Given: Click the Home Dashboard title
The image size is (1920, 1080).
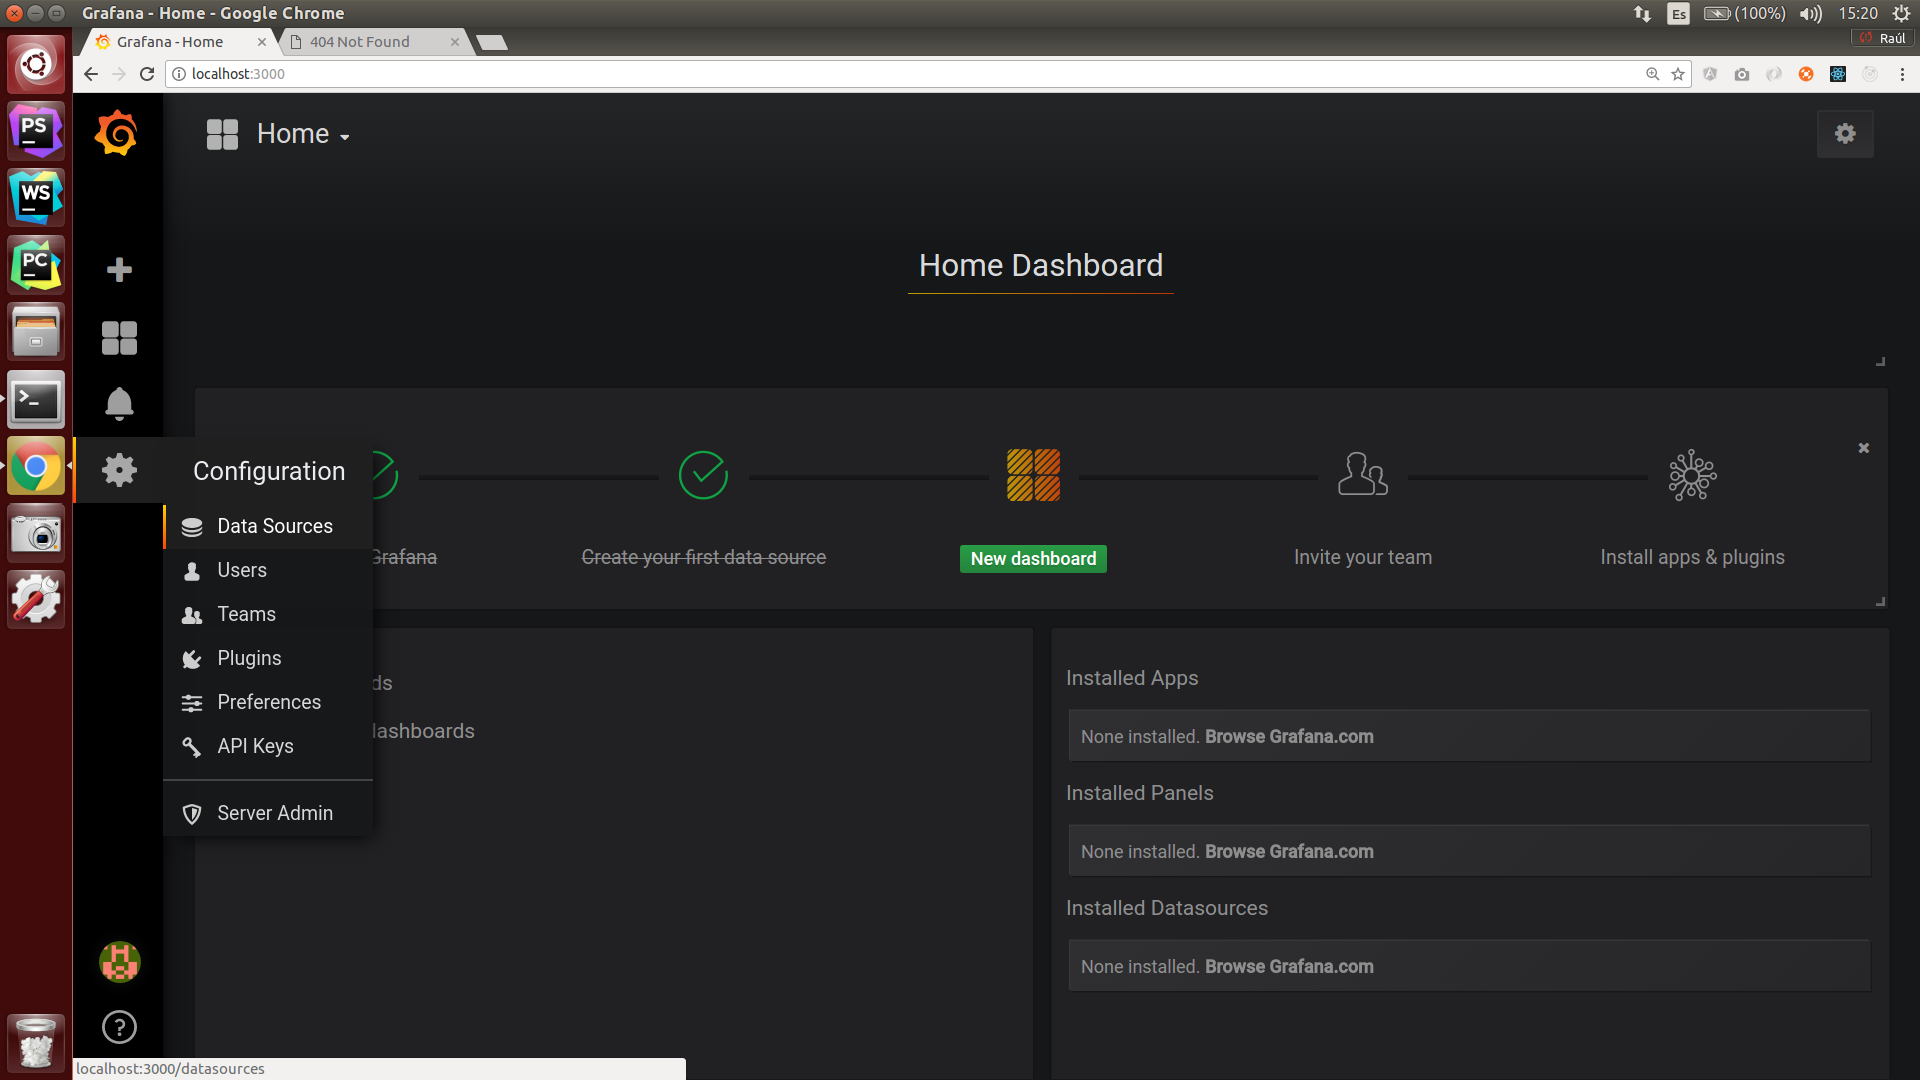Looking at the screenshot, I should [1040, 266].
